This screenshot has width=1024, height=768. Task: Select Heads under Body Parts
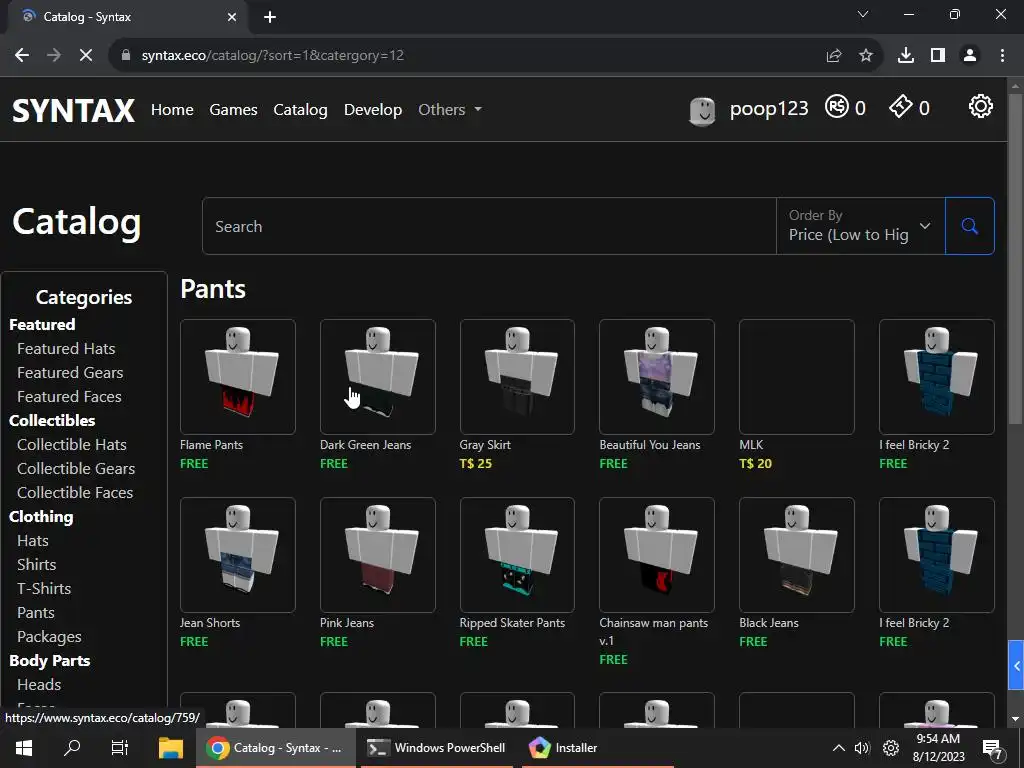(x=39, y=684)
